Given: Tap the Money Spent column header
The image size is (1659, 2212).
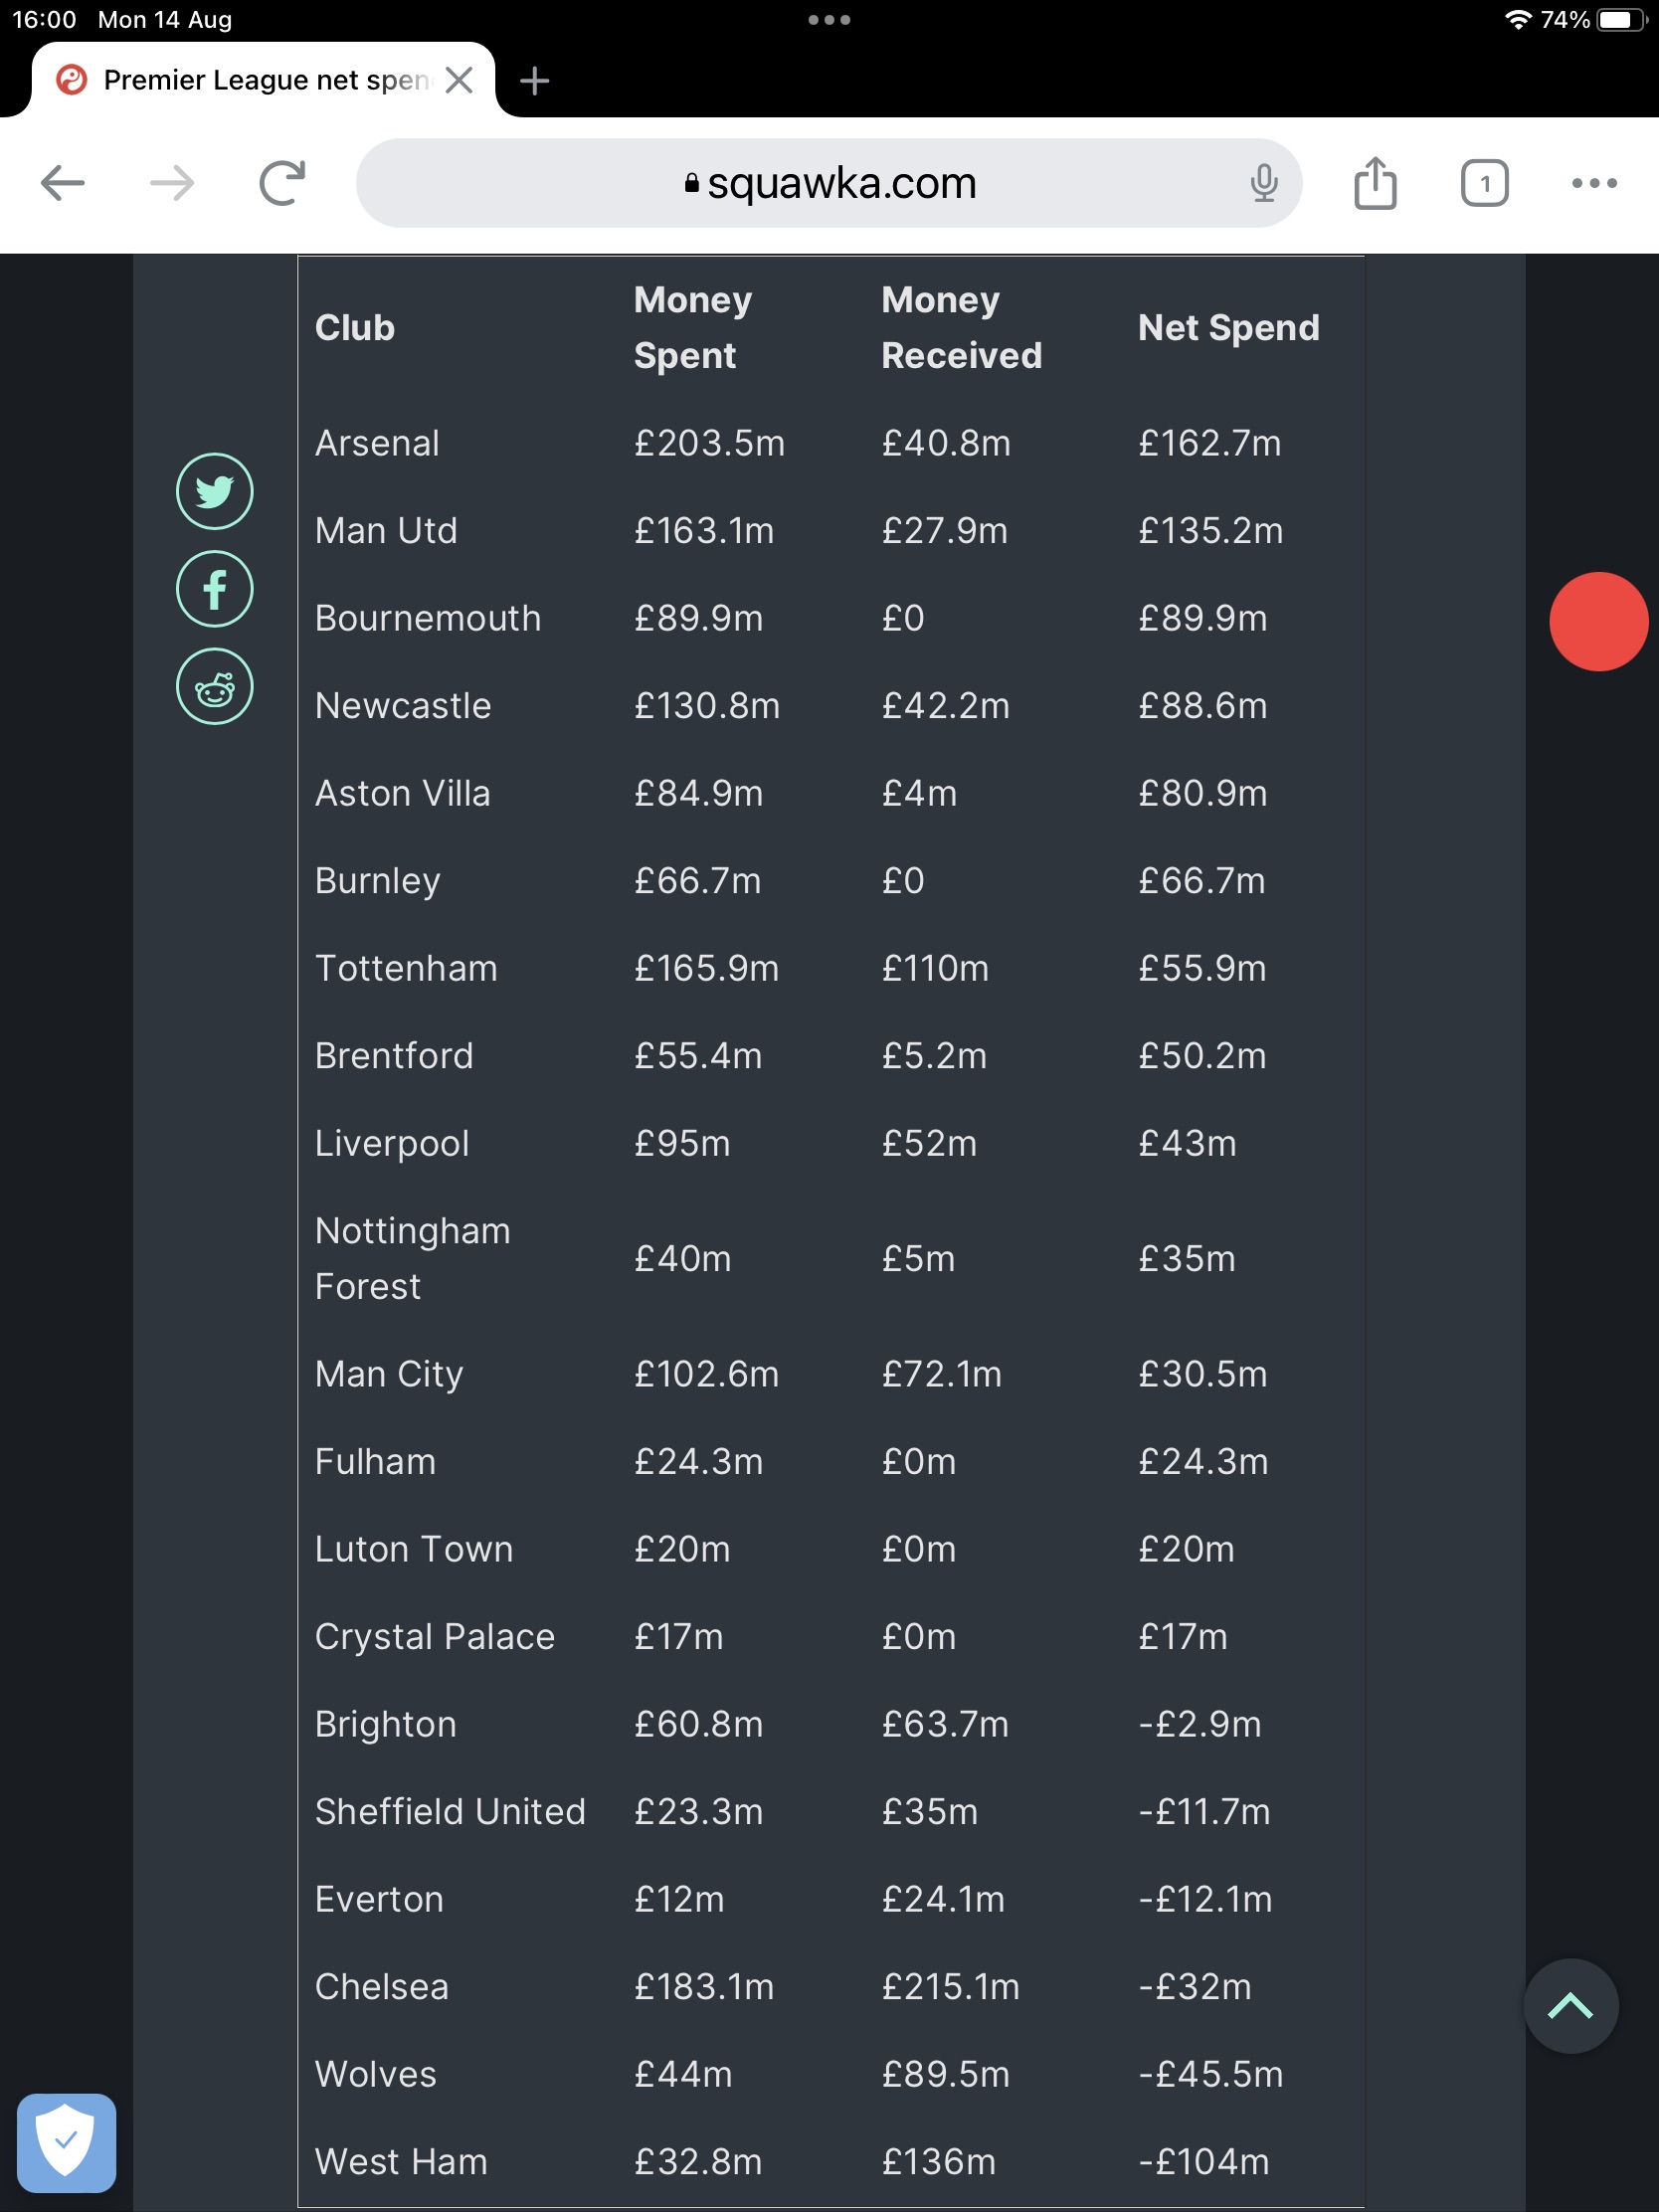Looking at the screenshot, I should (692, 328).
